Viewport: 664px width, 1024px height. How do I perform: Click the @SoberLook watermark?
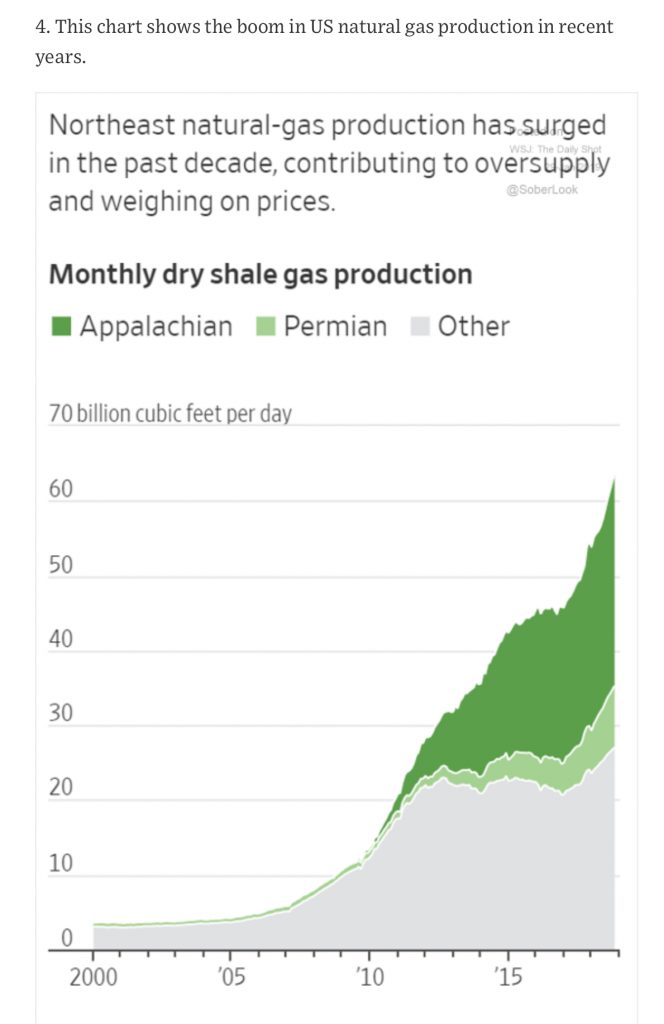(x=543, y=189)
